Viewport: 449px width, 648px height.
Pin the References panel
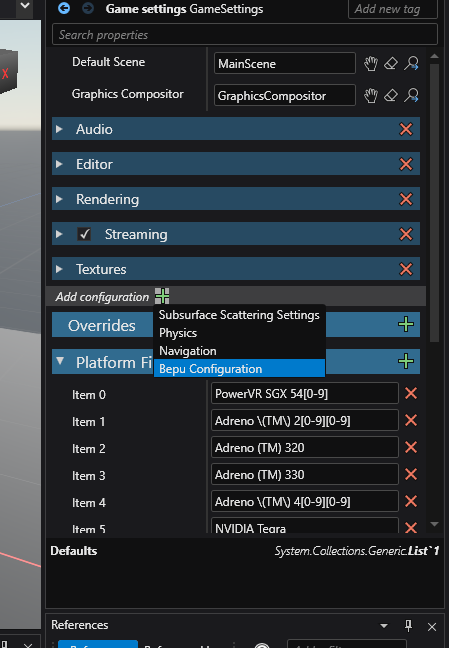click(x=408, y=626)
